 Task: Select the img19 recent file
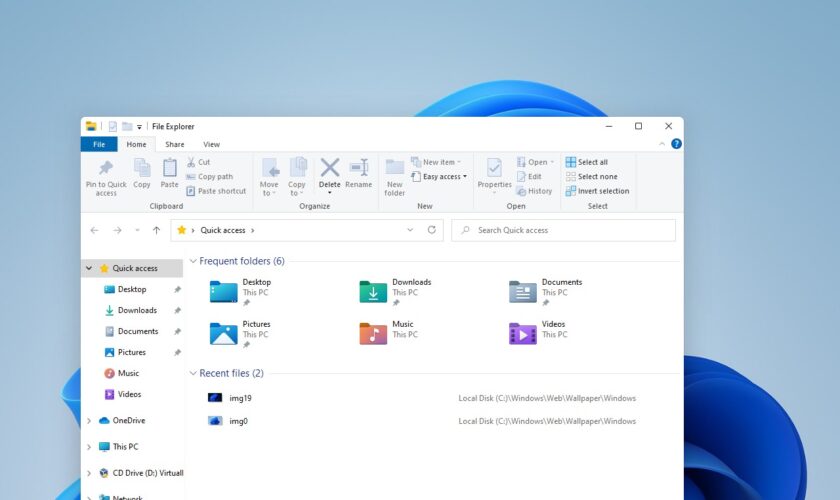click(240, 398)
